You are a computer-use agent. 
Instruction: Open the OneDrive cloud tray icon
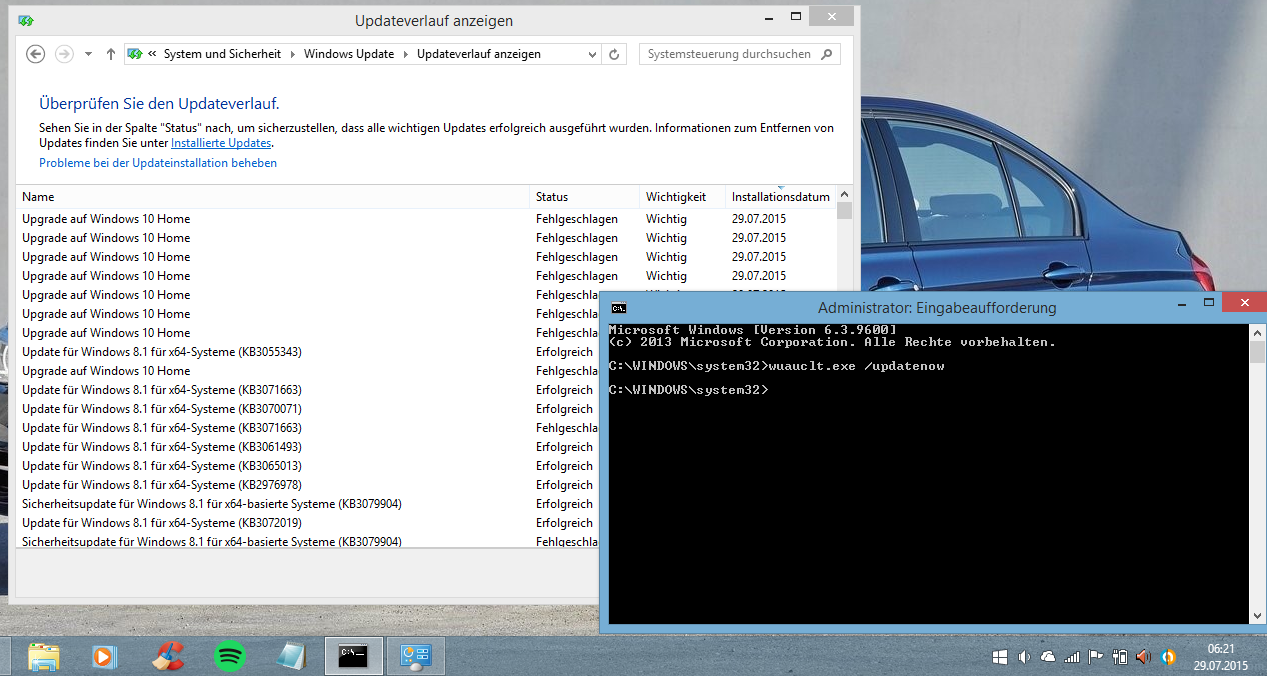pyautogui.click(x=1048, y=657)
